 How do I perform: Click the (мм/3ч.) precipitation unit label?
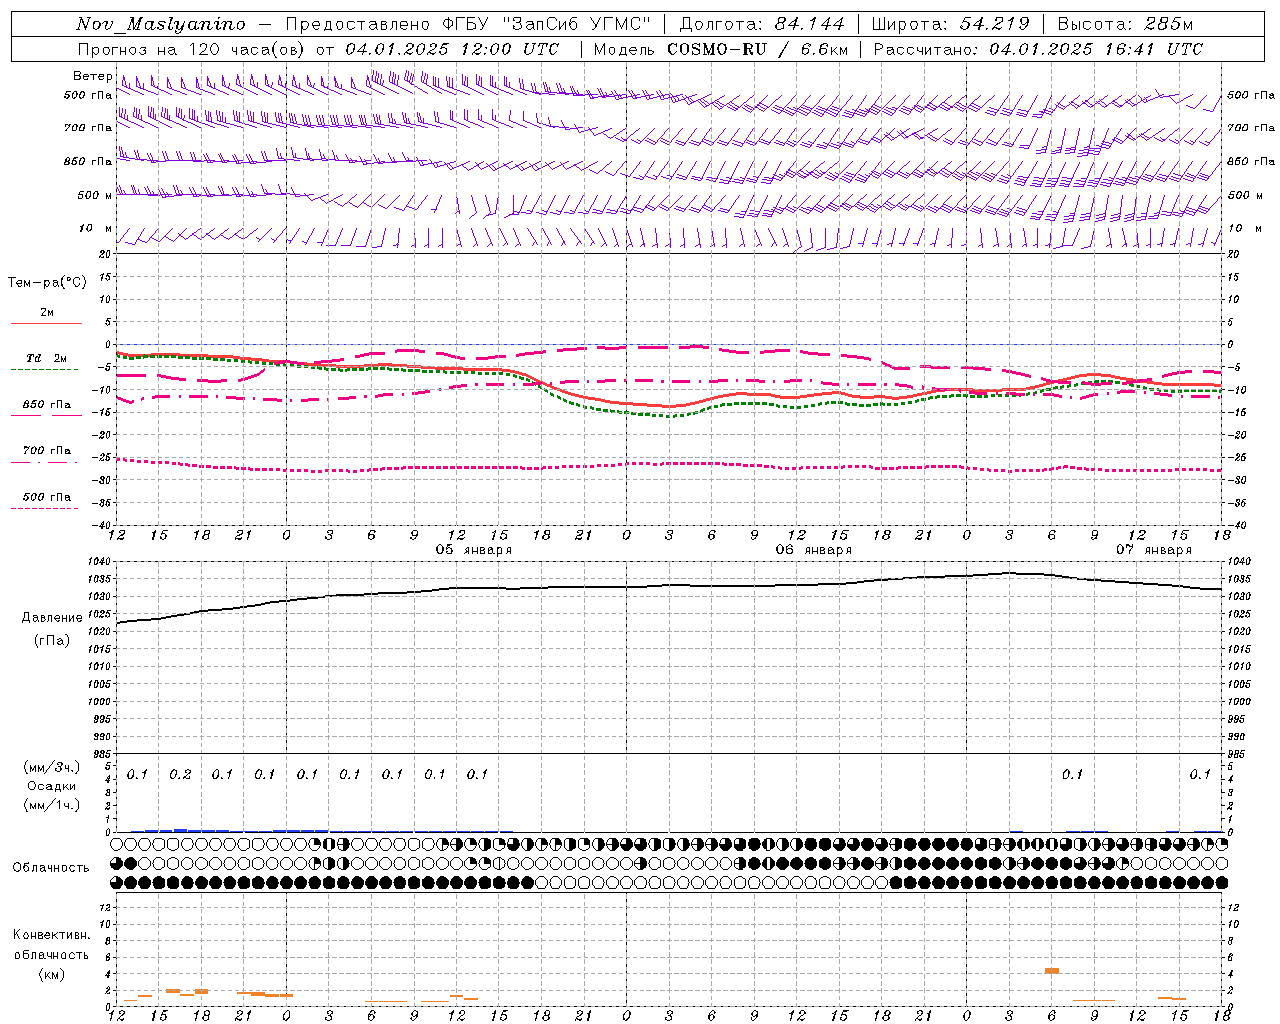point(51,767)
